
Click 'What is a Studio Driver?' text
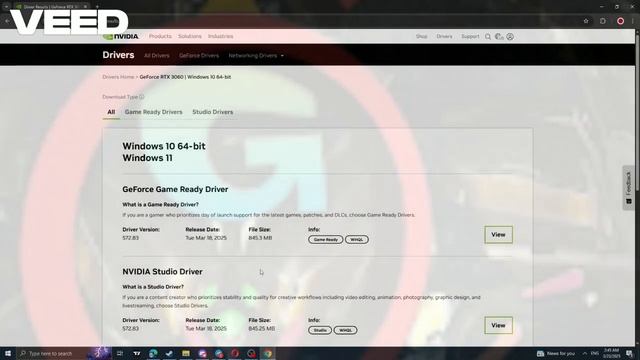[153, 287]
